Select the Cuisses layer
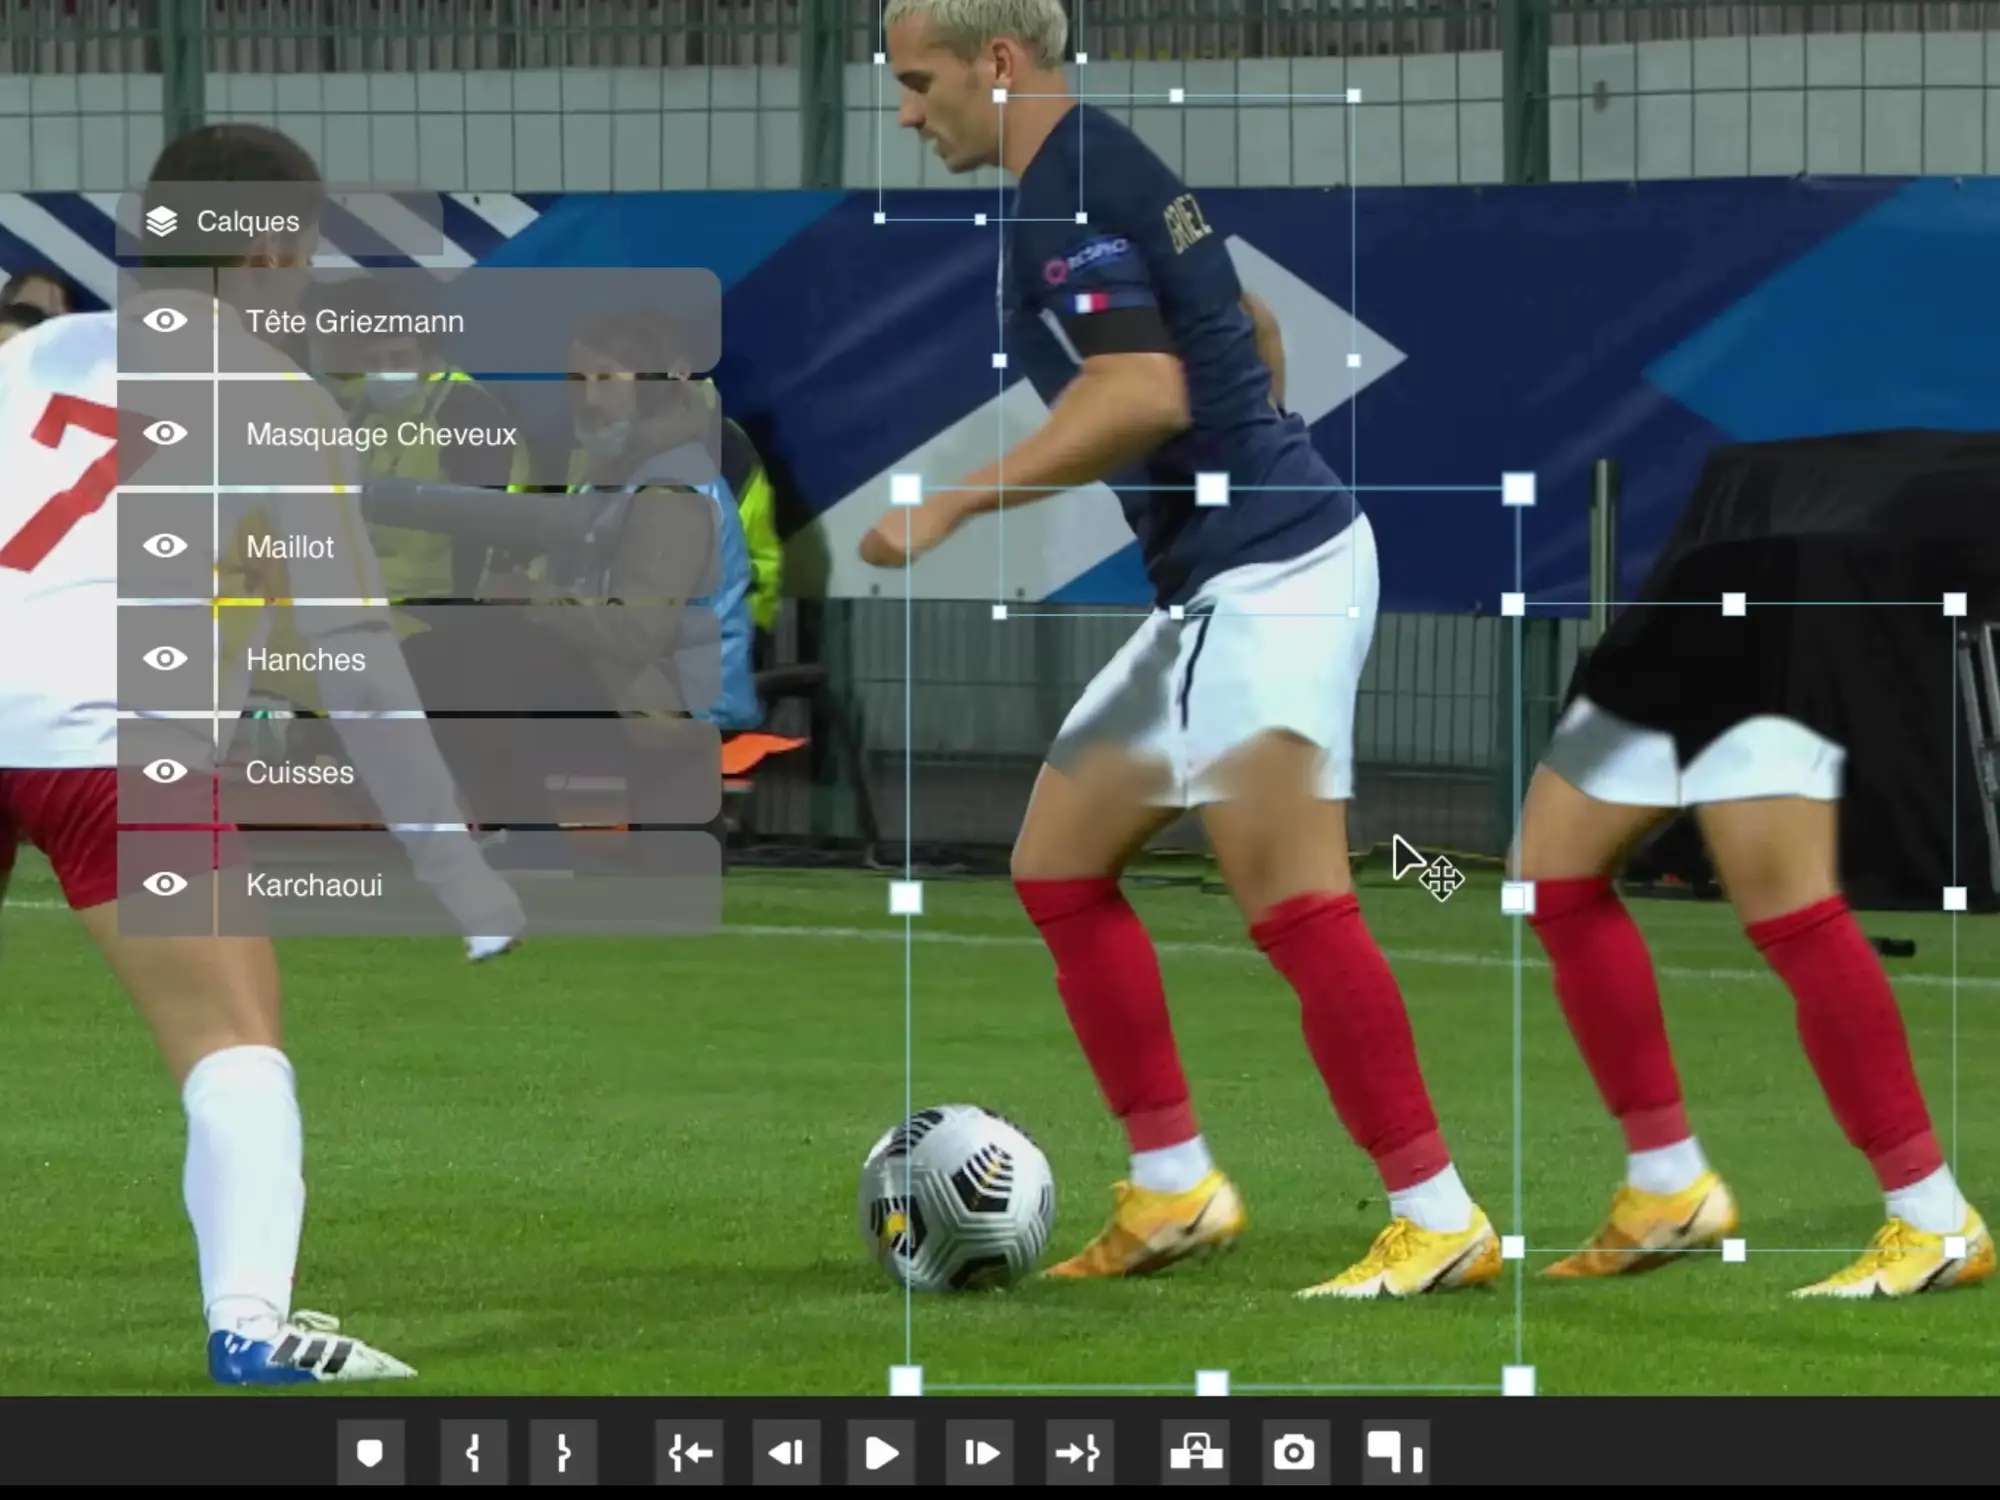This screenshot has height=1500, width=2000. pyautogui.click(x=300, y=772)
